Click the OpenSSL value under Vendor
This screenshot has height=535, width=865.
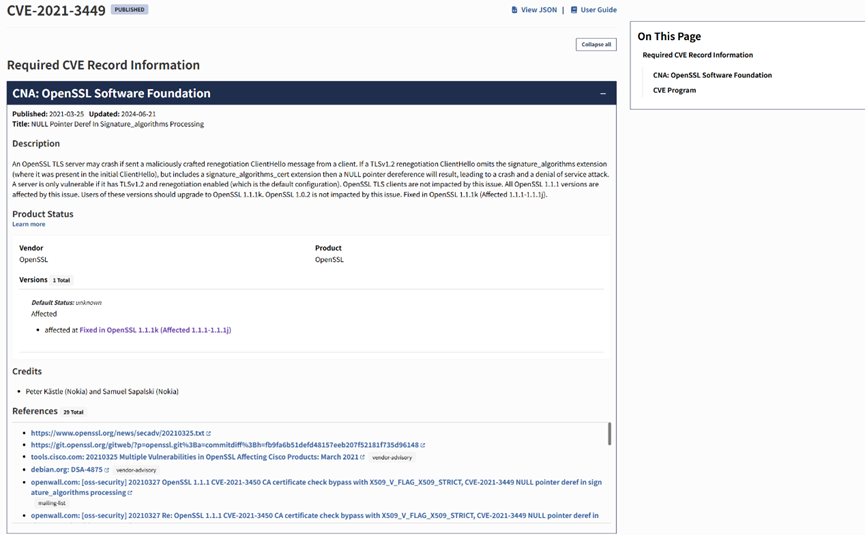point(34,260)
